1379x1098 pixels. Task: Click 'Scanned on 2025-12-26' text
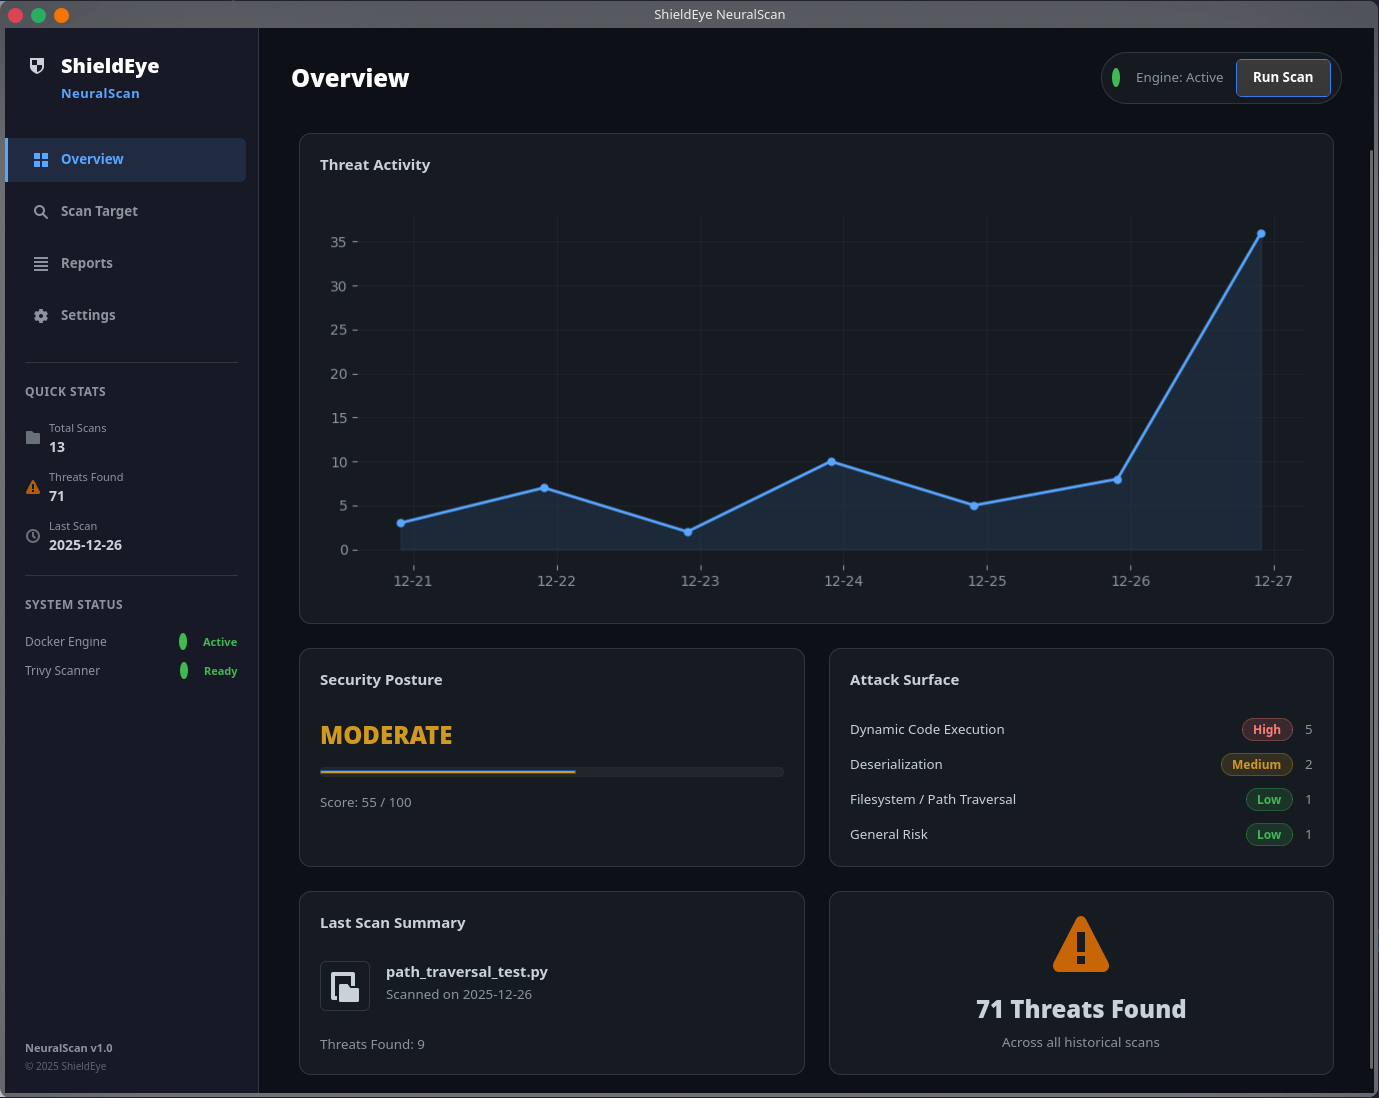[x=459, y=995]
